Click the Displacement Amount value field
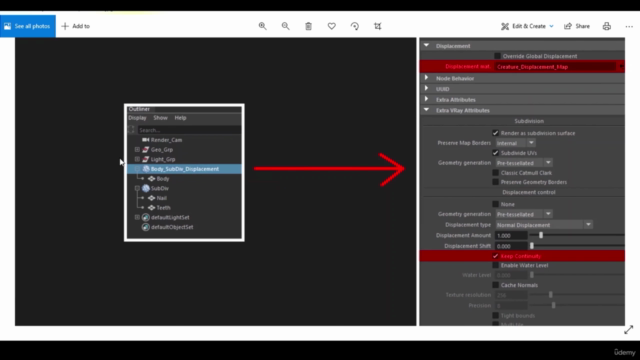This screenshot has width=640, height=360. (x=511, y=236)
